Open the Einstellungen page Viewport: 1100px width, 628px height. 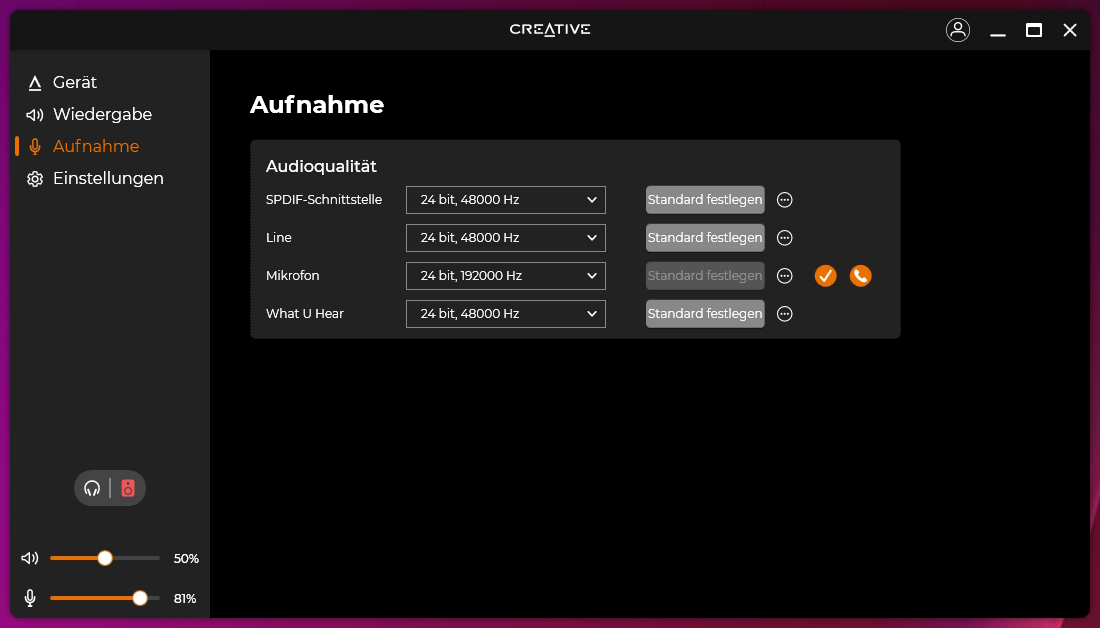(108, 178)
